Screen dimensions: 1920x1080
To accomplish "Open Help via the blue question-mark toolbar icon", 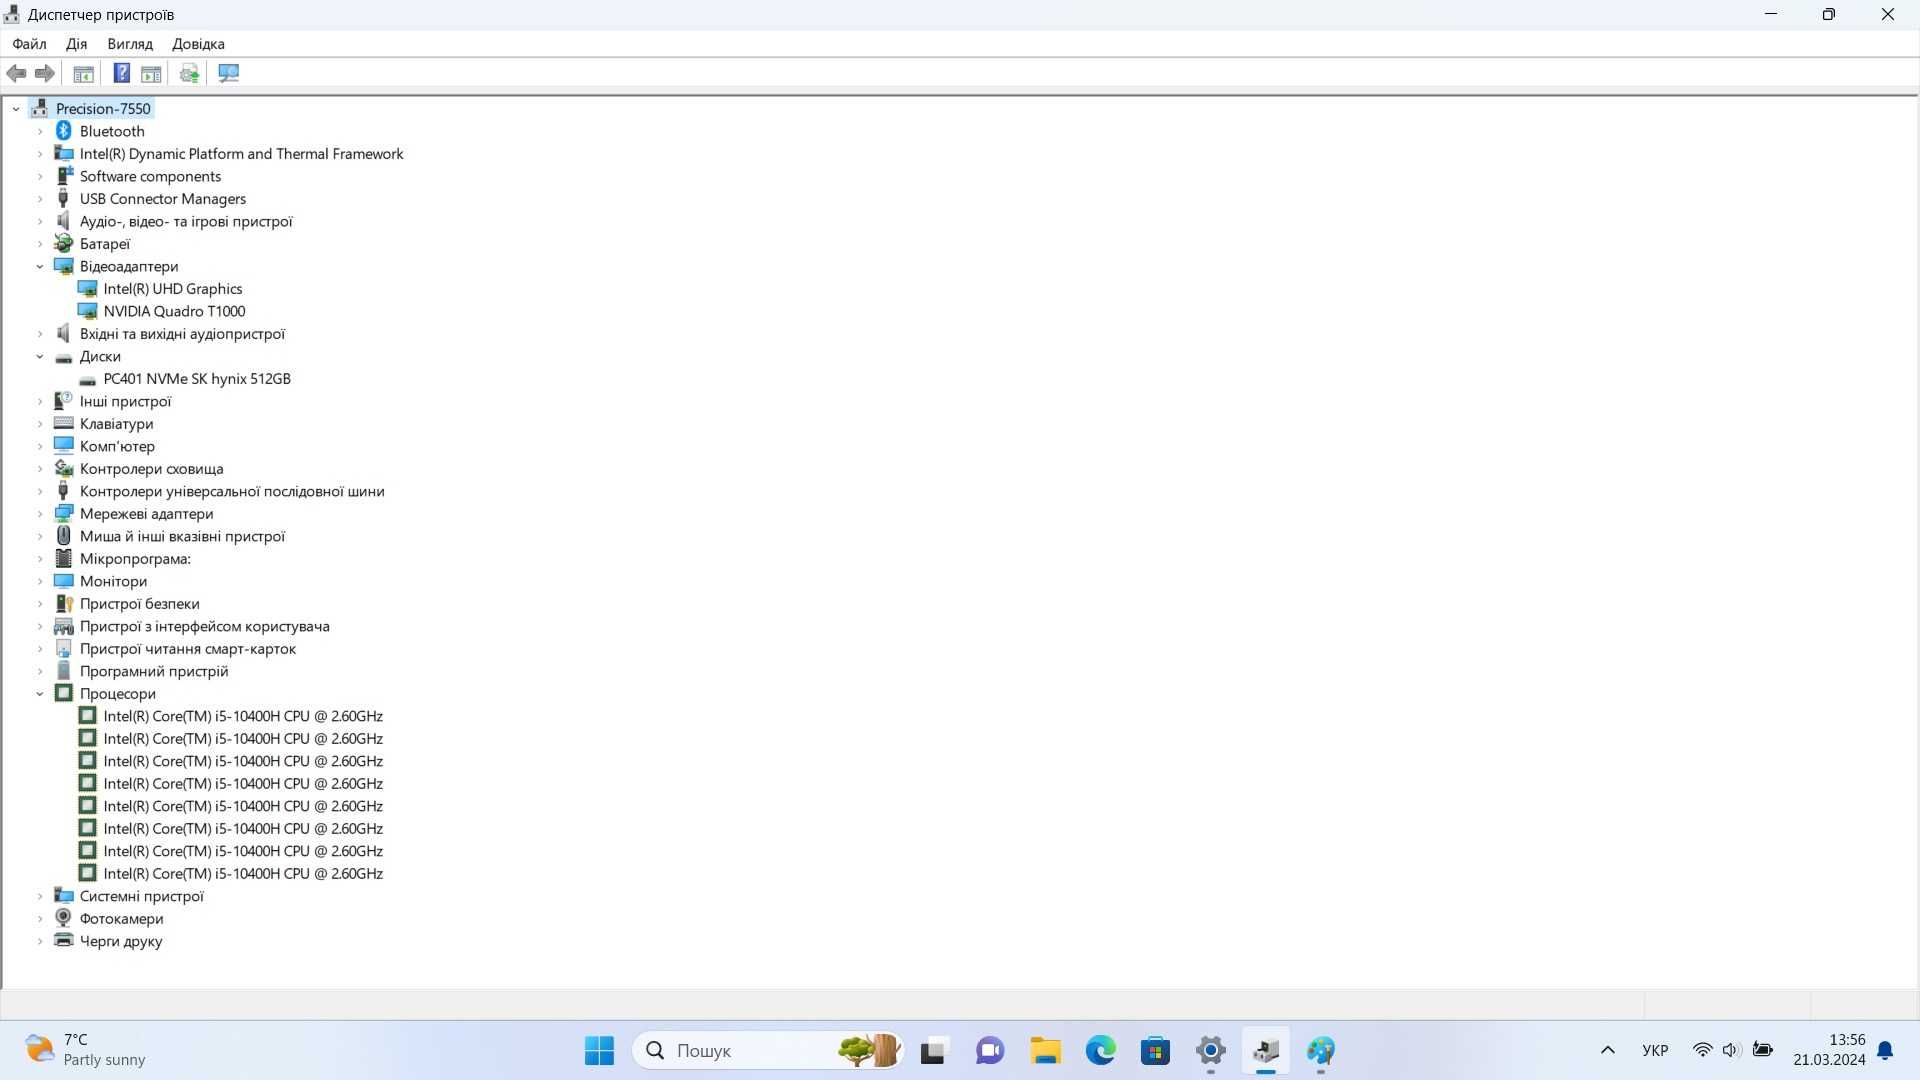I will tap(121, 73).
